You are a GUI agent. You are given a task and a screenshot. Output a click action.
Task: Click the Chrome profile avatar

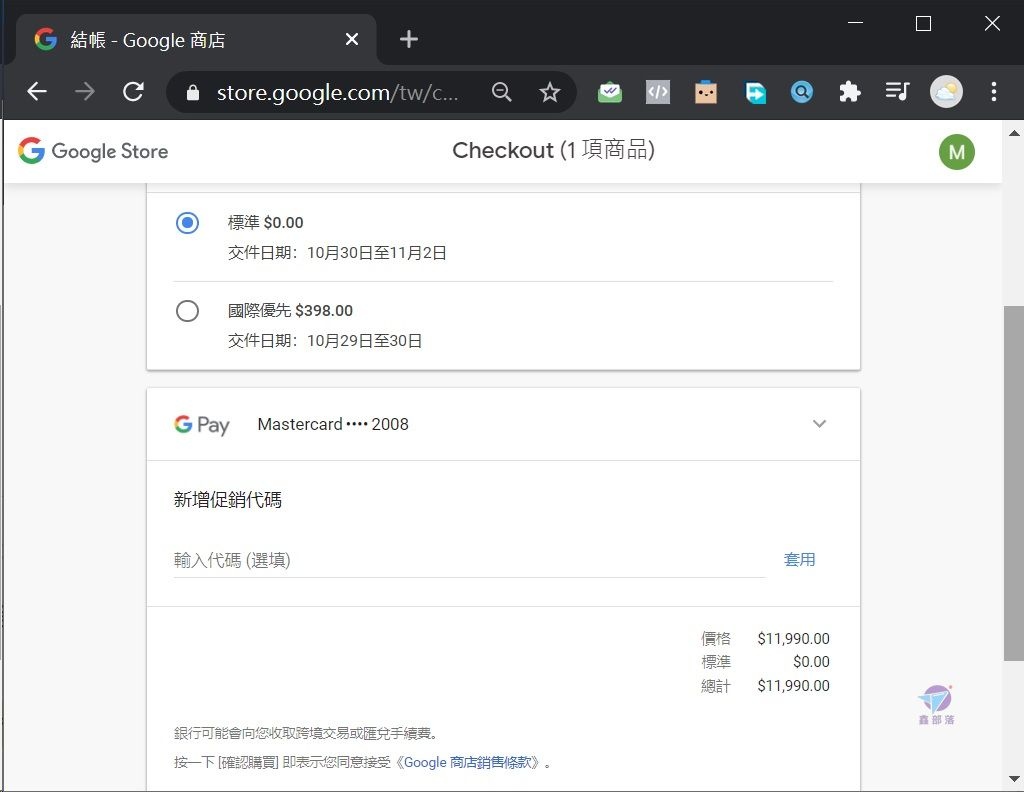pos(946,91)
